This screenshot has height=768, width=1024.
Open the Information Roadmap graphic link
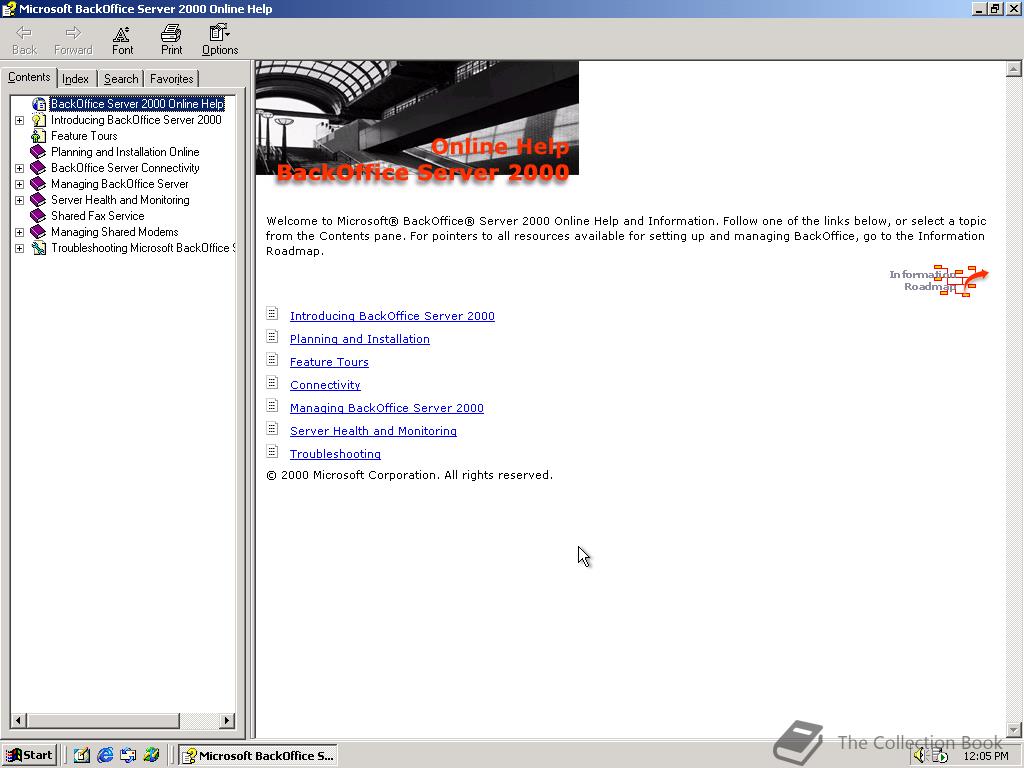click(939, 280)
